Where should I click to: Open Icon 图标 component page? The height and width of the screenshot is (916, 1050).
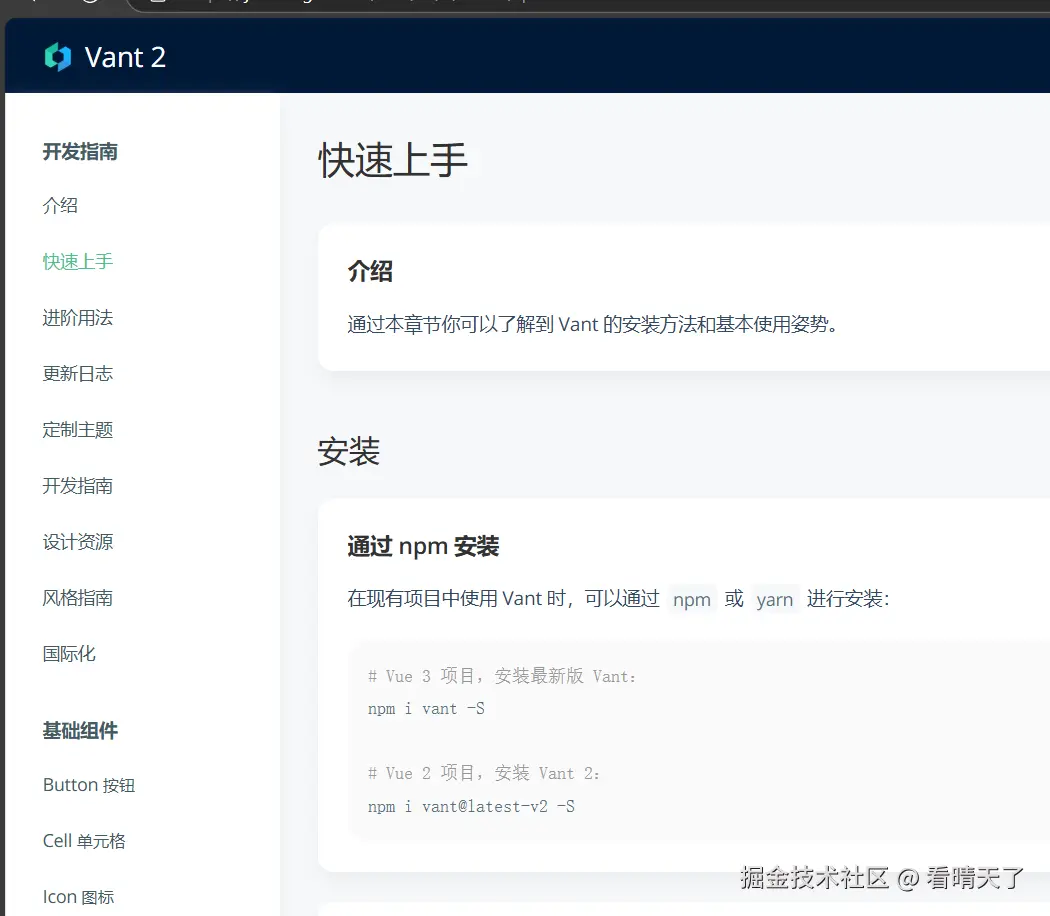[x=78, y=897]
